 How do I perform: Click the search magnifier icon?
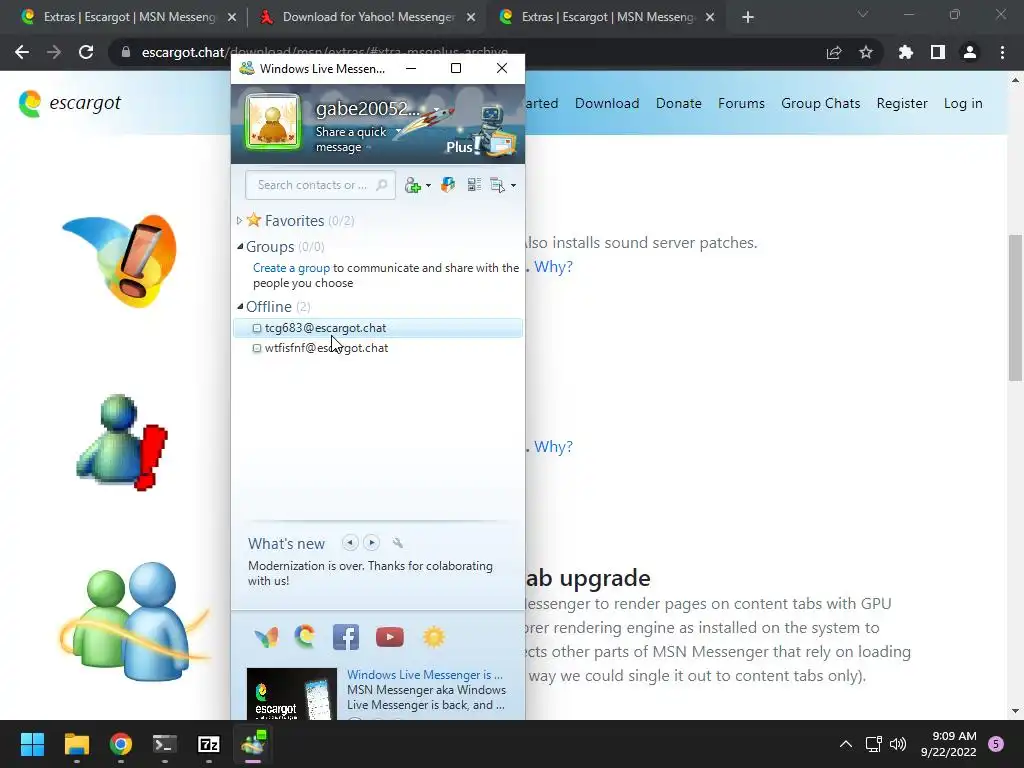click(x=382, y=185)
